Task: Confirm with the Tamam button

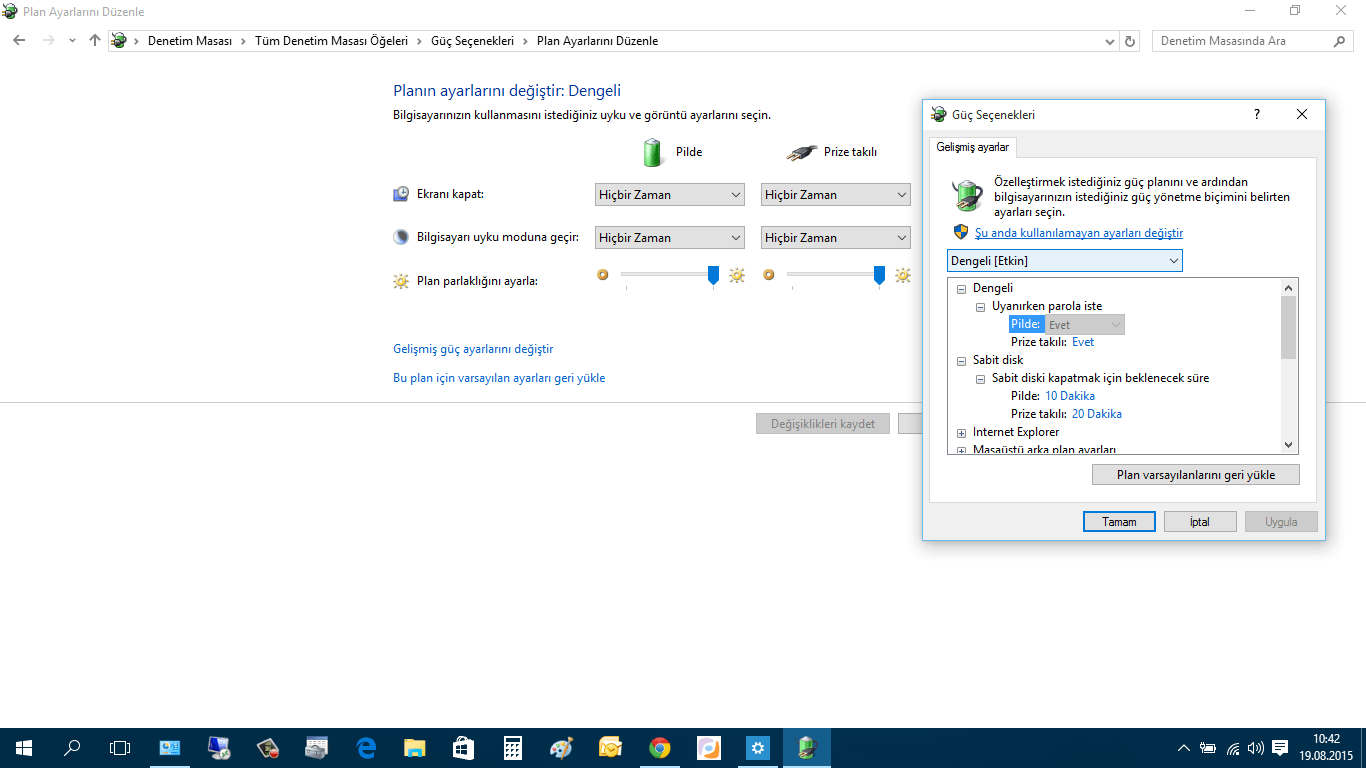Action: (1119, 522)
